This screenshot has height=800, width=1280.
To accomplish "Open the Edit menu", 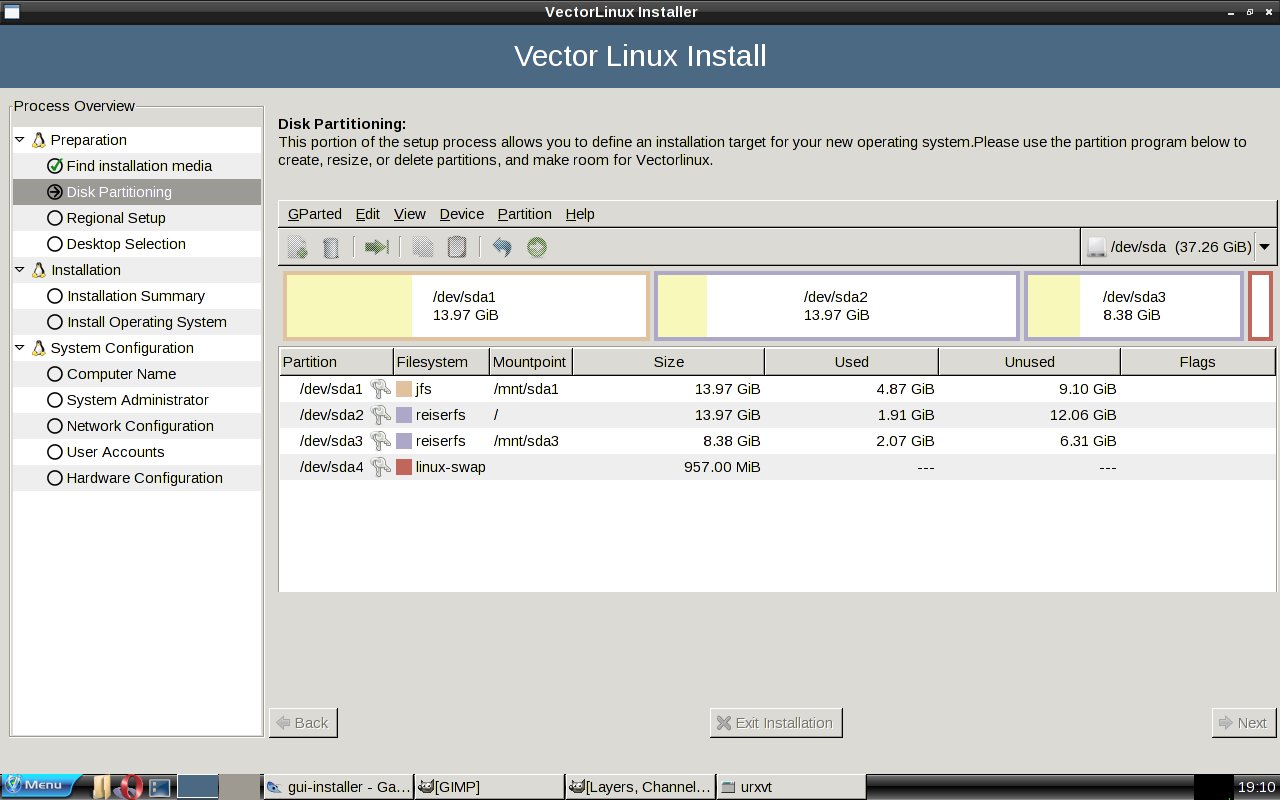I will pyautogui.click(x=368, y=214).
